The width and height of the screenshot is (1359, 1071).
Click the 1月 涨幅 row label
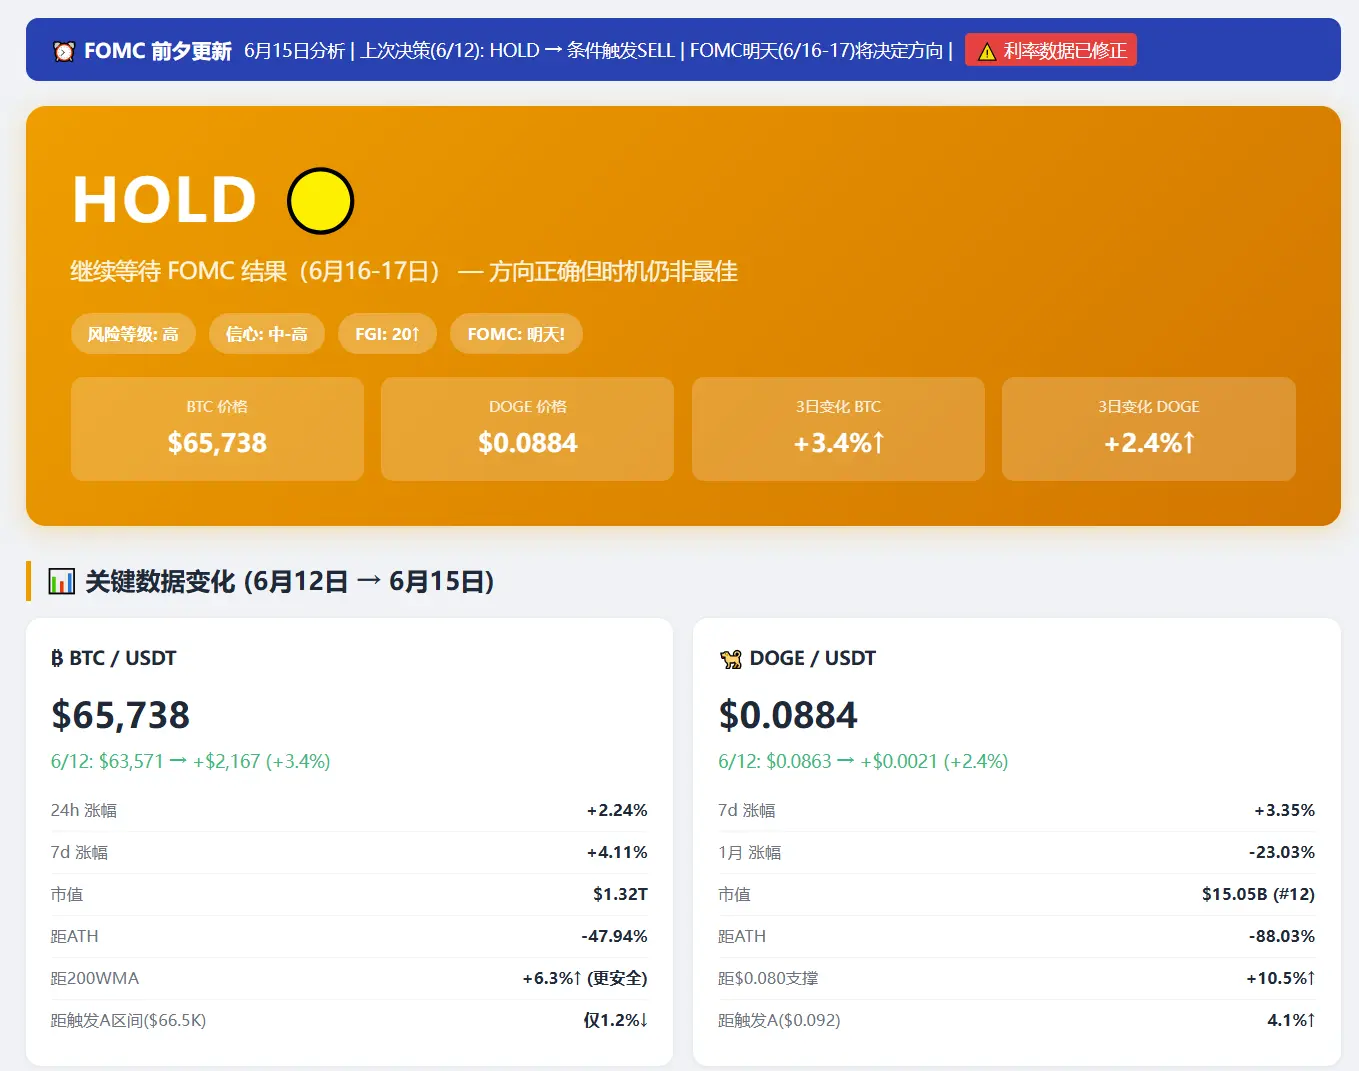(x=750, y=852)
